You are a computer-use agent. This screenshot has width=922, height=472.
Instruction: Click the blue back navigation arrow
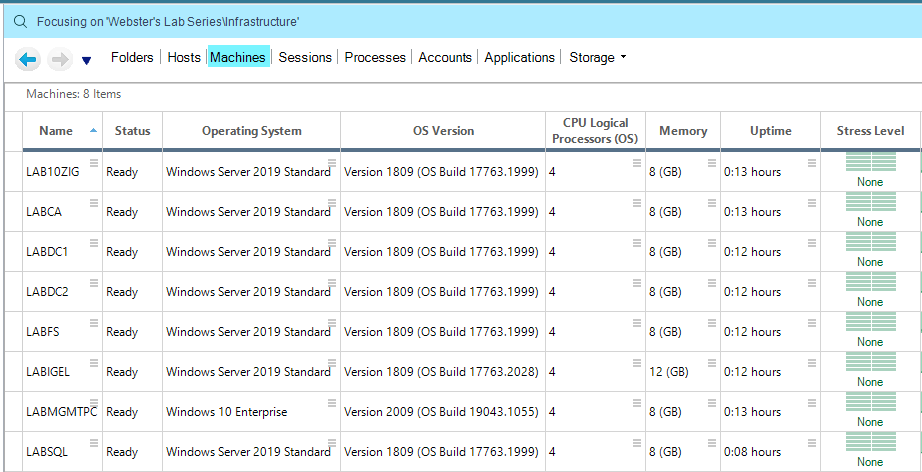click(28, 60)
